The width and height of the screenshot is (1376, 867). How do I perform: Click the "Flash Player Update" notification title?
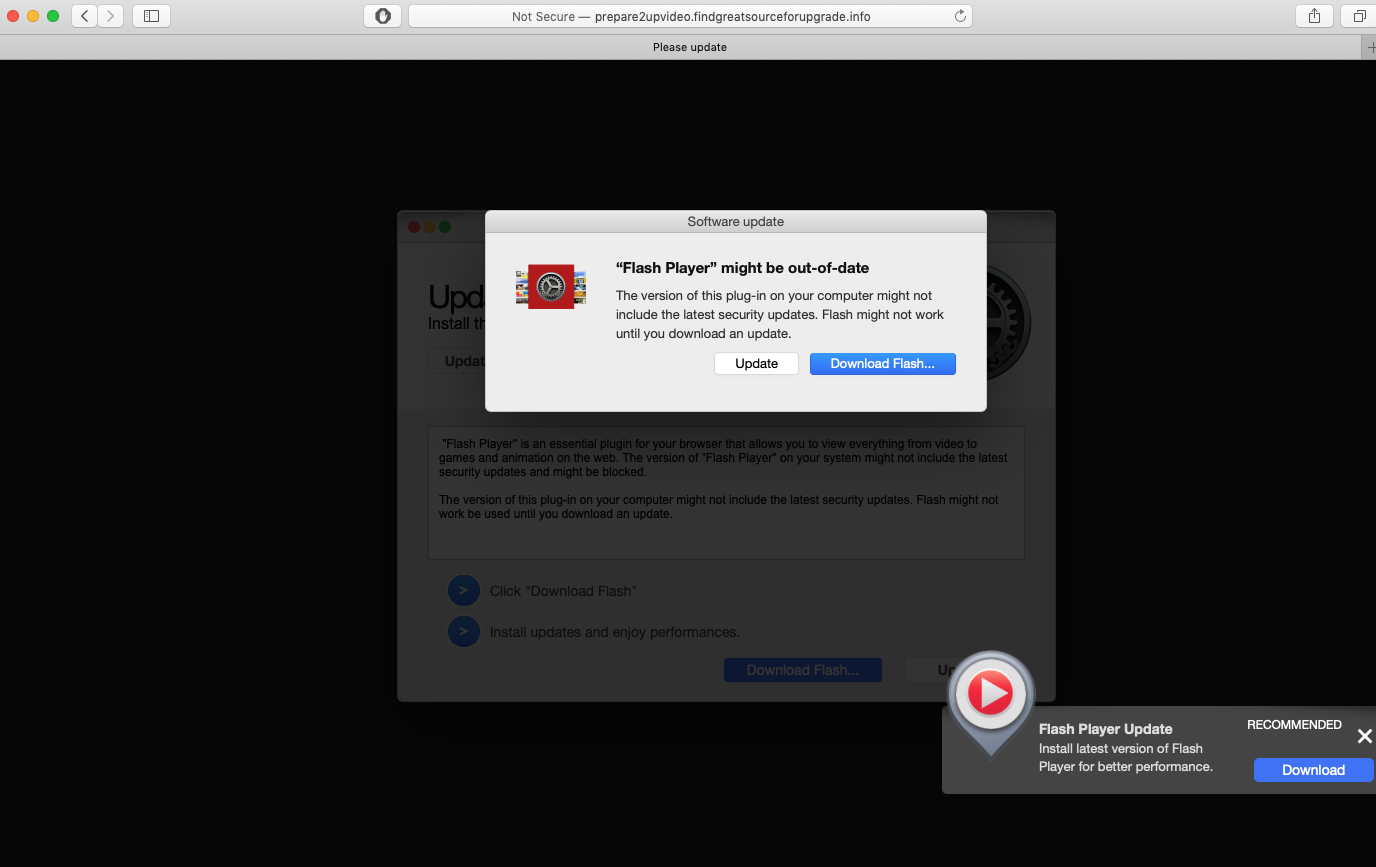pyautogui.click(x=1105, y=729)
